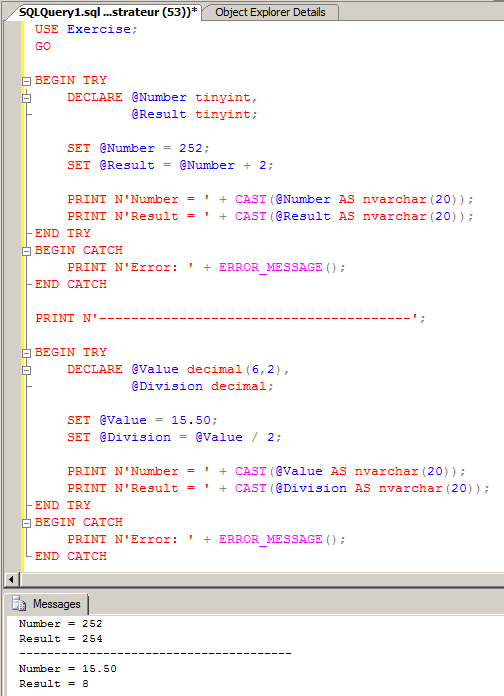Image resolution: width=504 pixels, height=696 pixels.
Task: Select the Messages results tab
Action: 47,604
